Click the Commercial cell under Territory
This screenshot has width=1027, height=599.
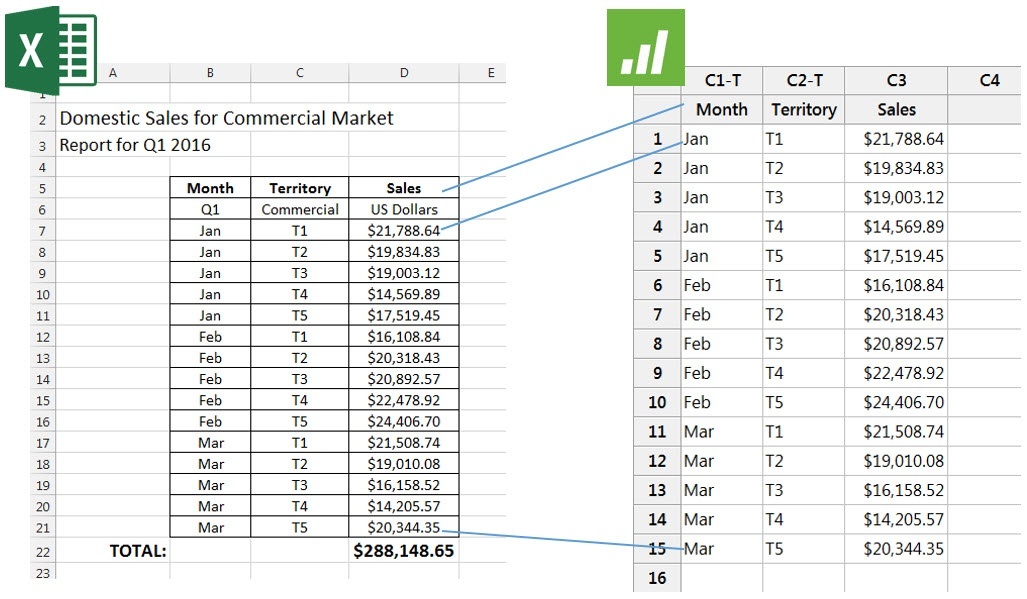point(299,209)
